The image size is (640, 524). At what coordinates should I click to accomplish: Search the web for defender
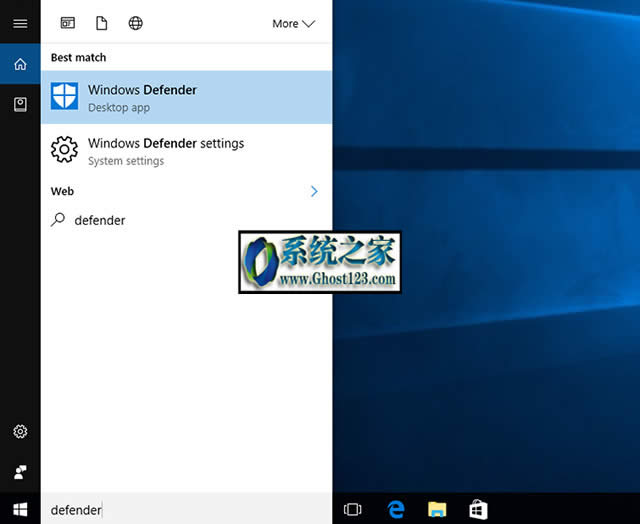(x=100, y=220)
